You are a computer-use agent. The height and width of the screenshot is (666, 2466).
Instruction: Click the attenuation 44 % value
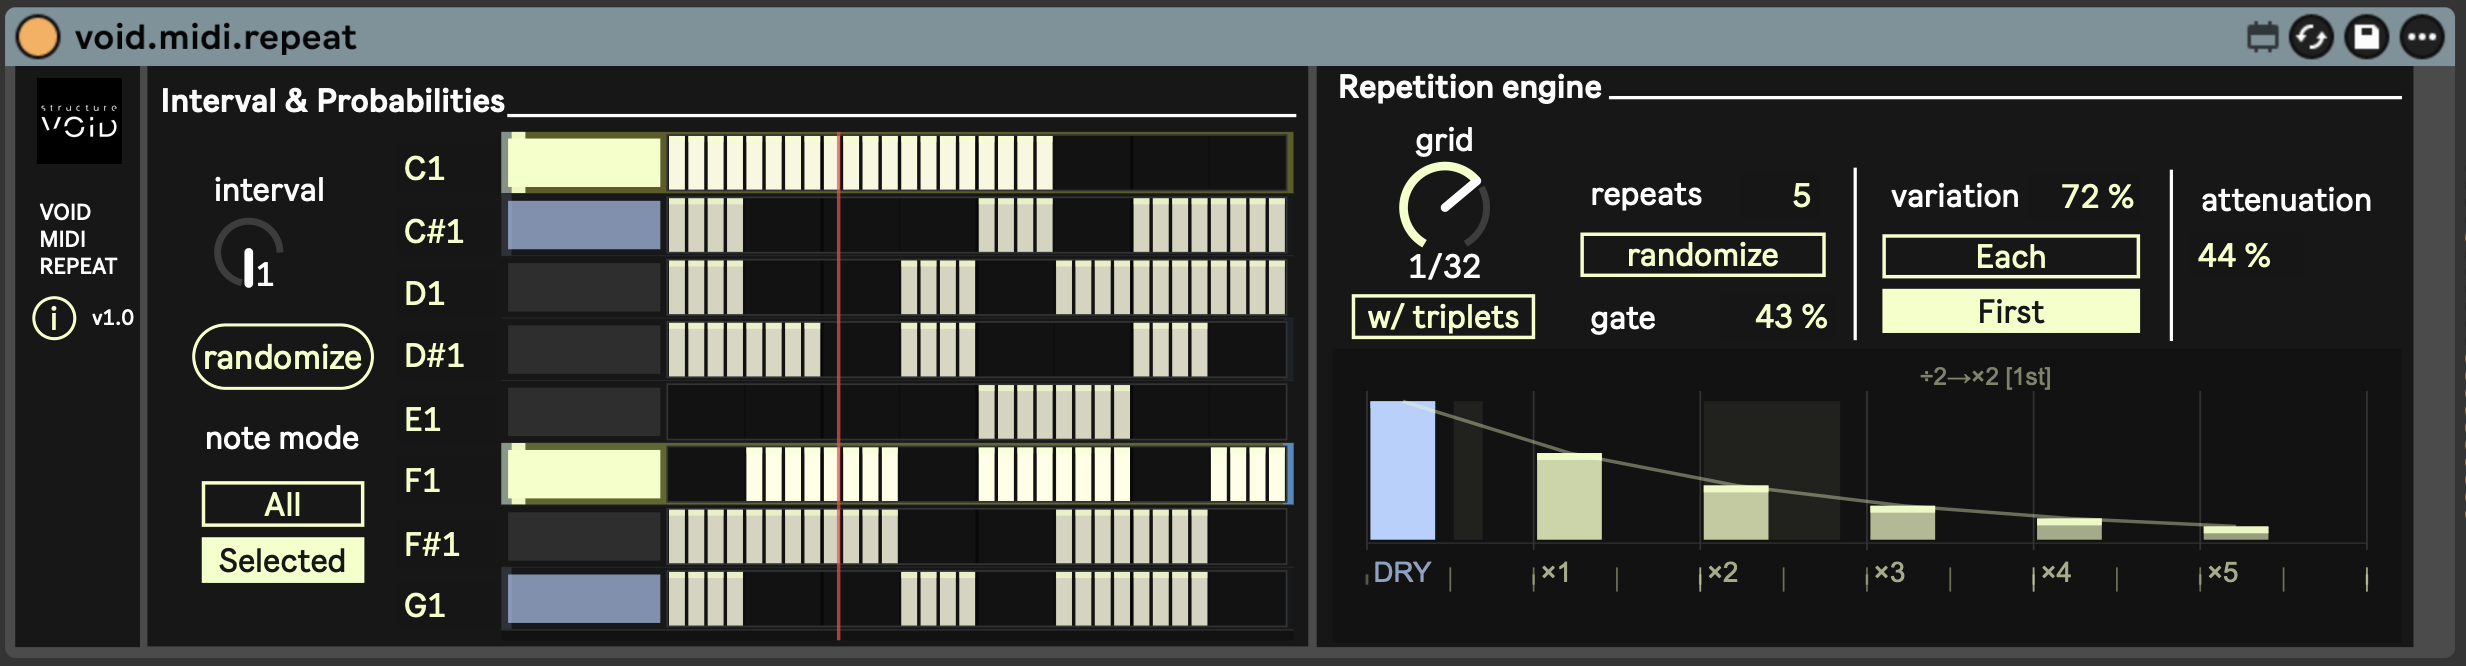click(x=2233, y=256)
